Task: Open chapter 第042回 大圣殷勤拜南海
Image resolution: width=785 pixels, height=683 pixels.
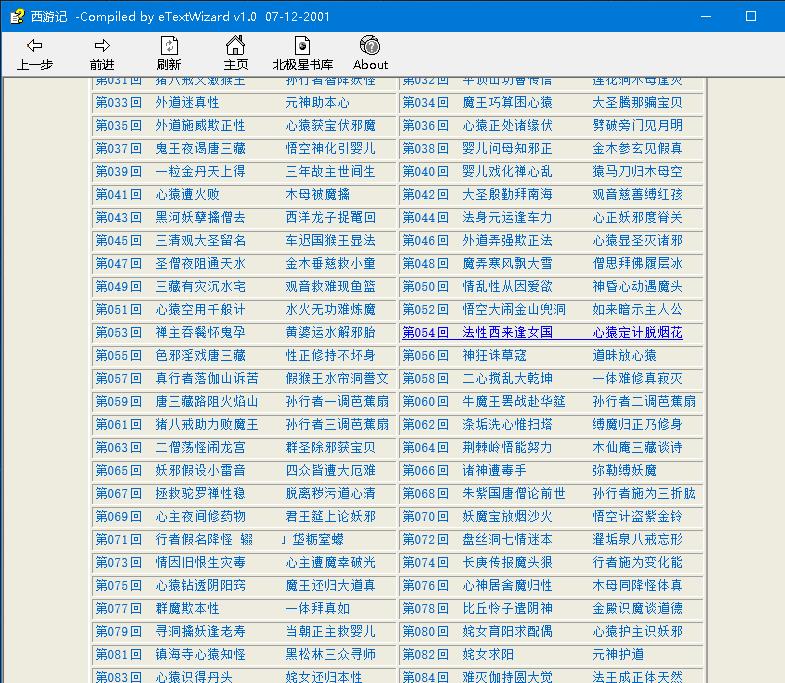Action: pyautogui.click(x=542, y=195)
